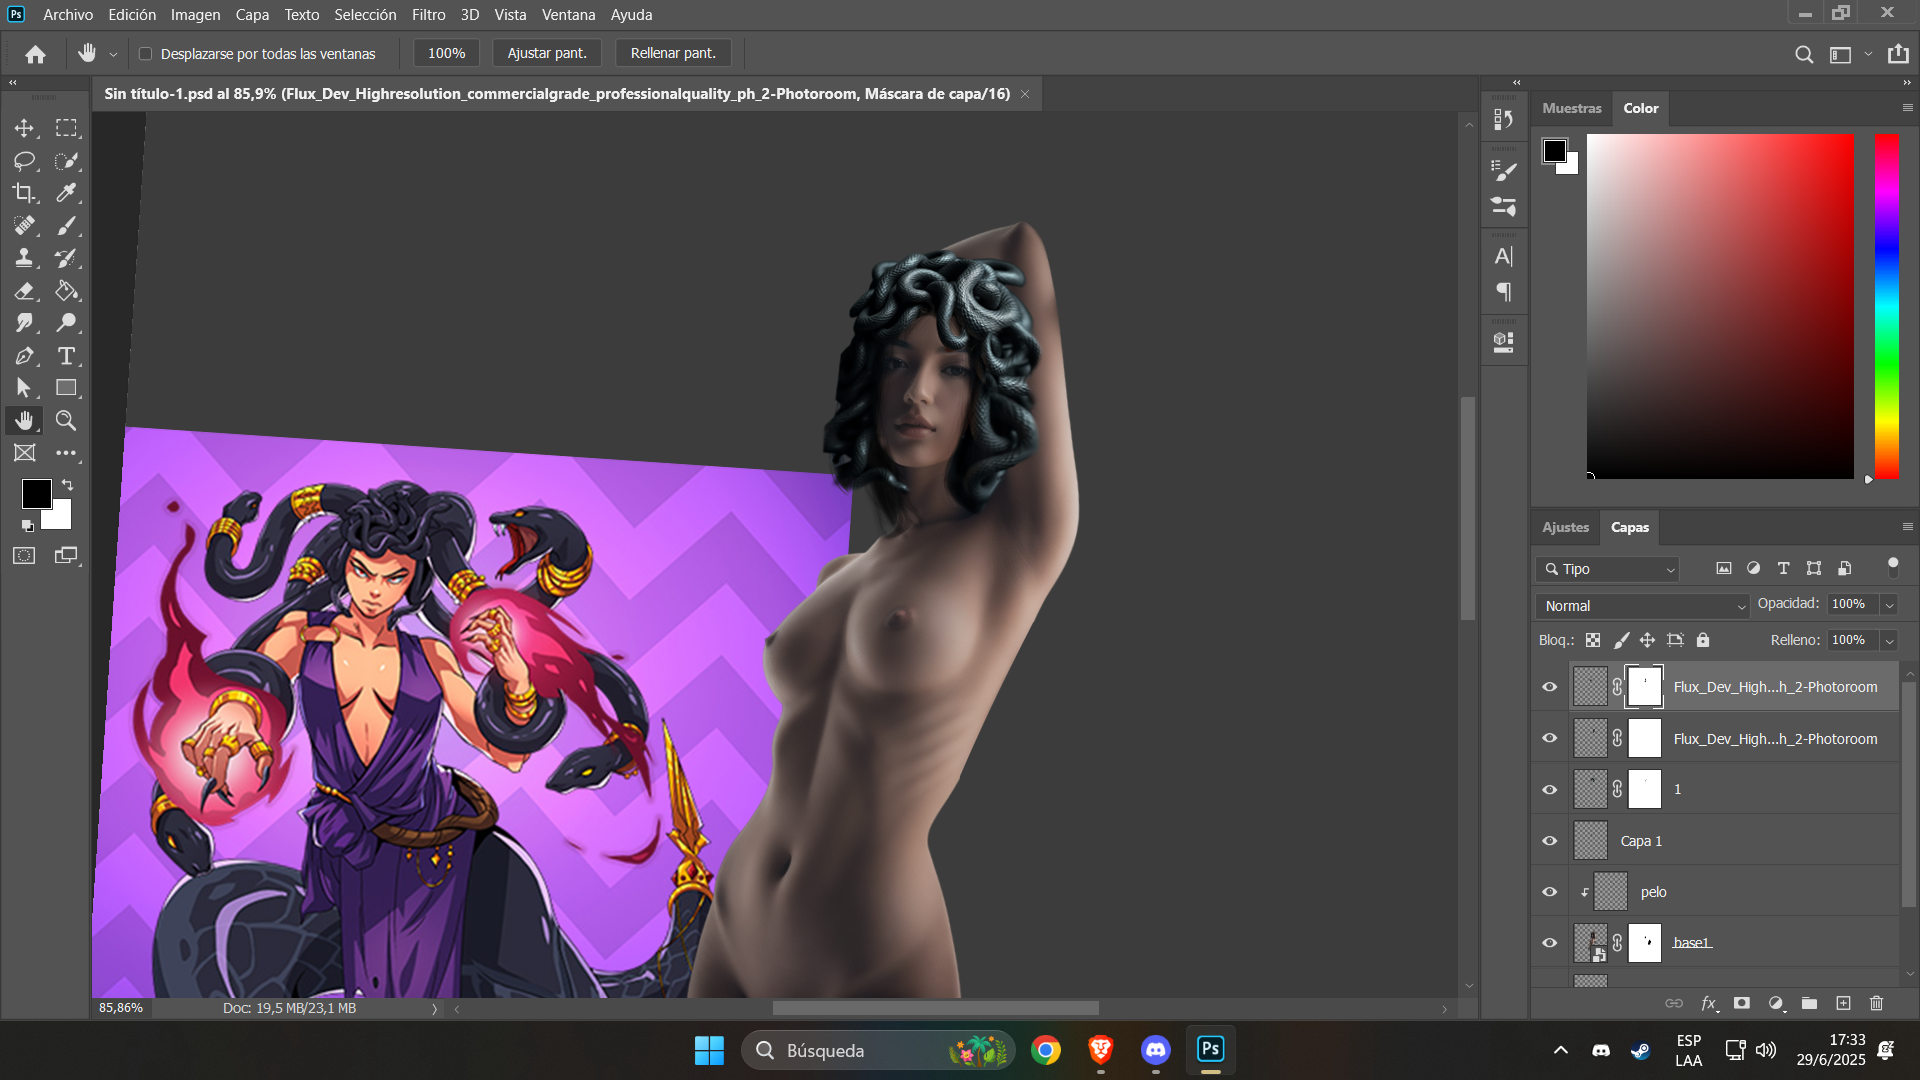Switch to the Muestras tab

[x=1571, y=108]
